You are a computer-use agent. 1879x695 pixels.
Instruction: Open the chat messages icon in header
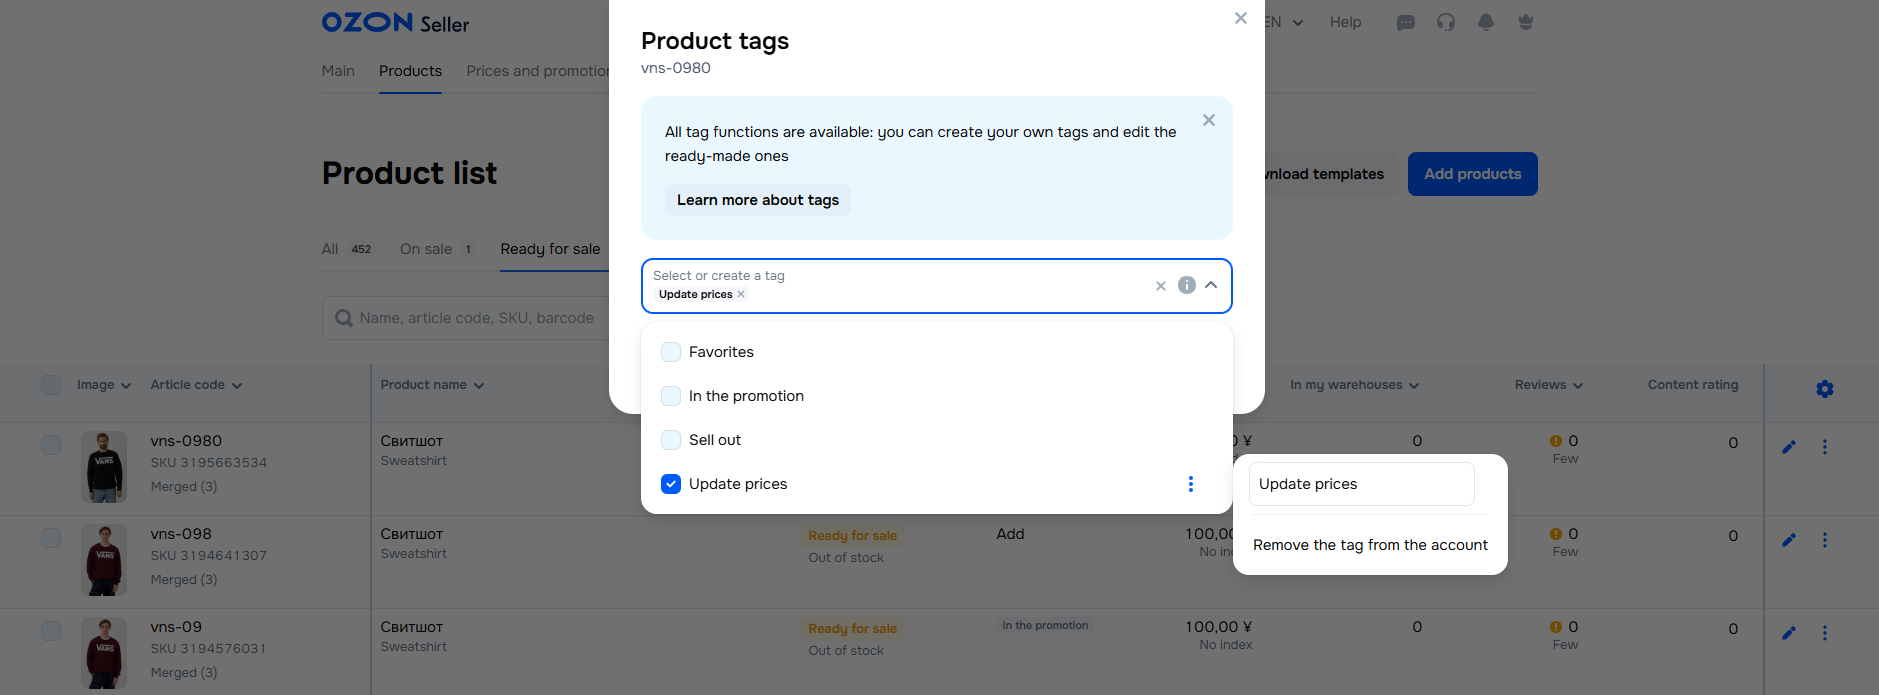pos(1405,22)
